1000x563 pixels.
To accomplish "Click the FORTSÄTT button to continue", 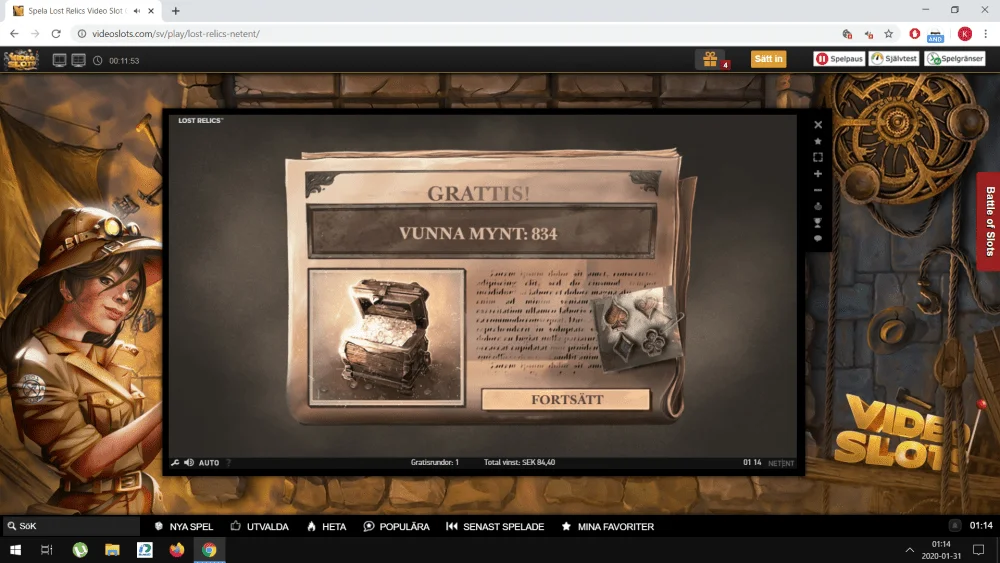I will 566,400.
